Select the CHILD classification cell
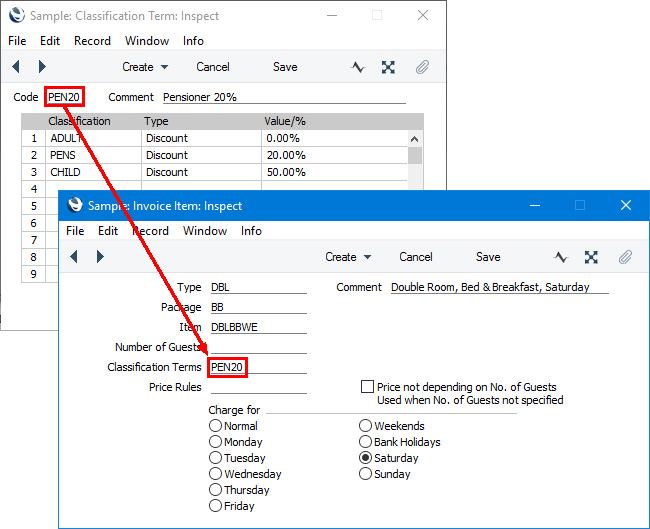Screen dimensions: 650x529 click(x=93, y=172)
